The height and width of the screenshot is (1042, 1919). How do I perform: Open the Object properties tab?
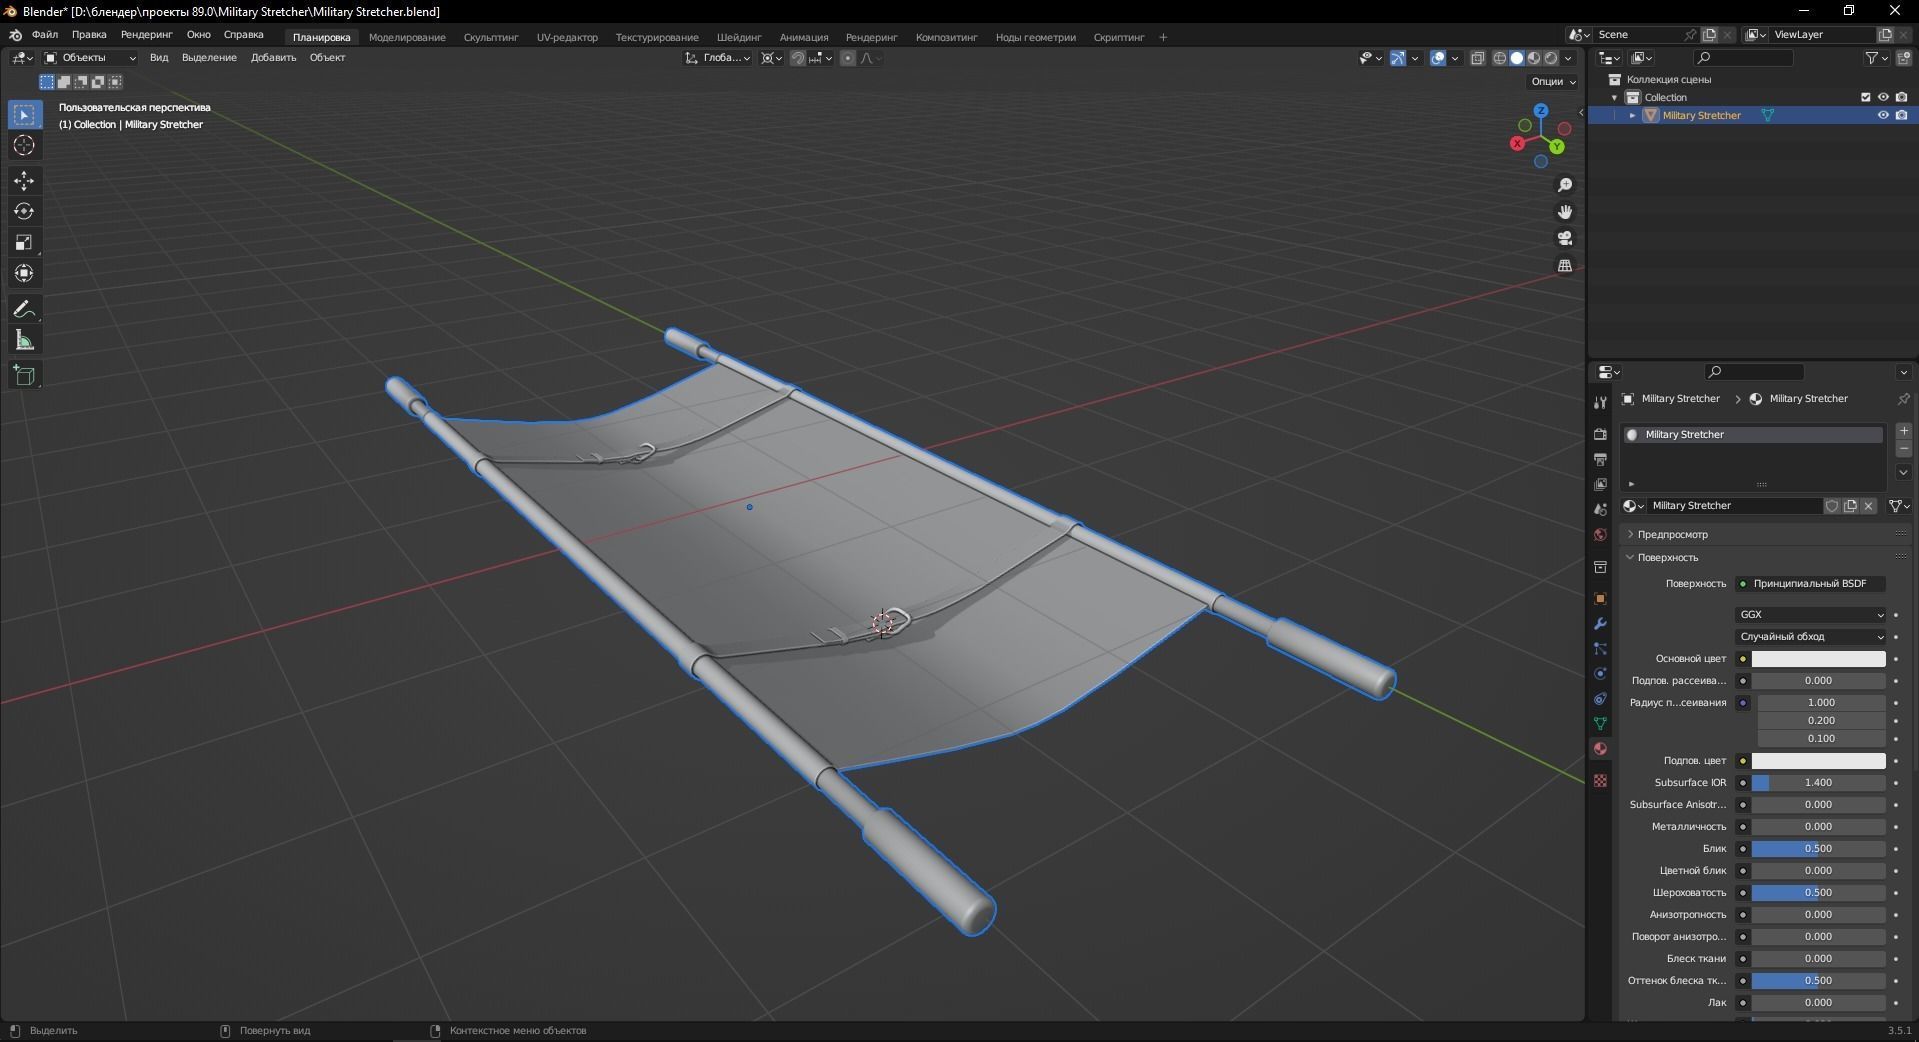click(1600, 599)
